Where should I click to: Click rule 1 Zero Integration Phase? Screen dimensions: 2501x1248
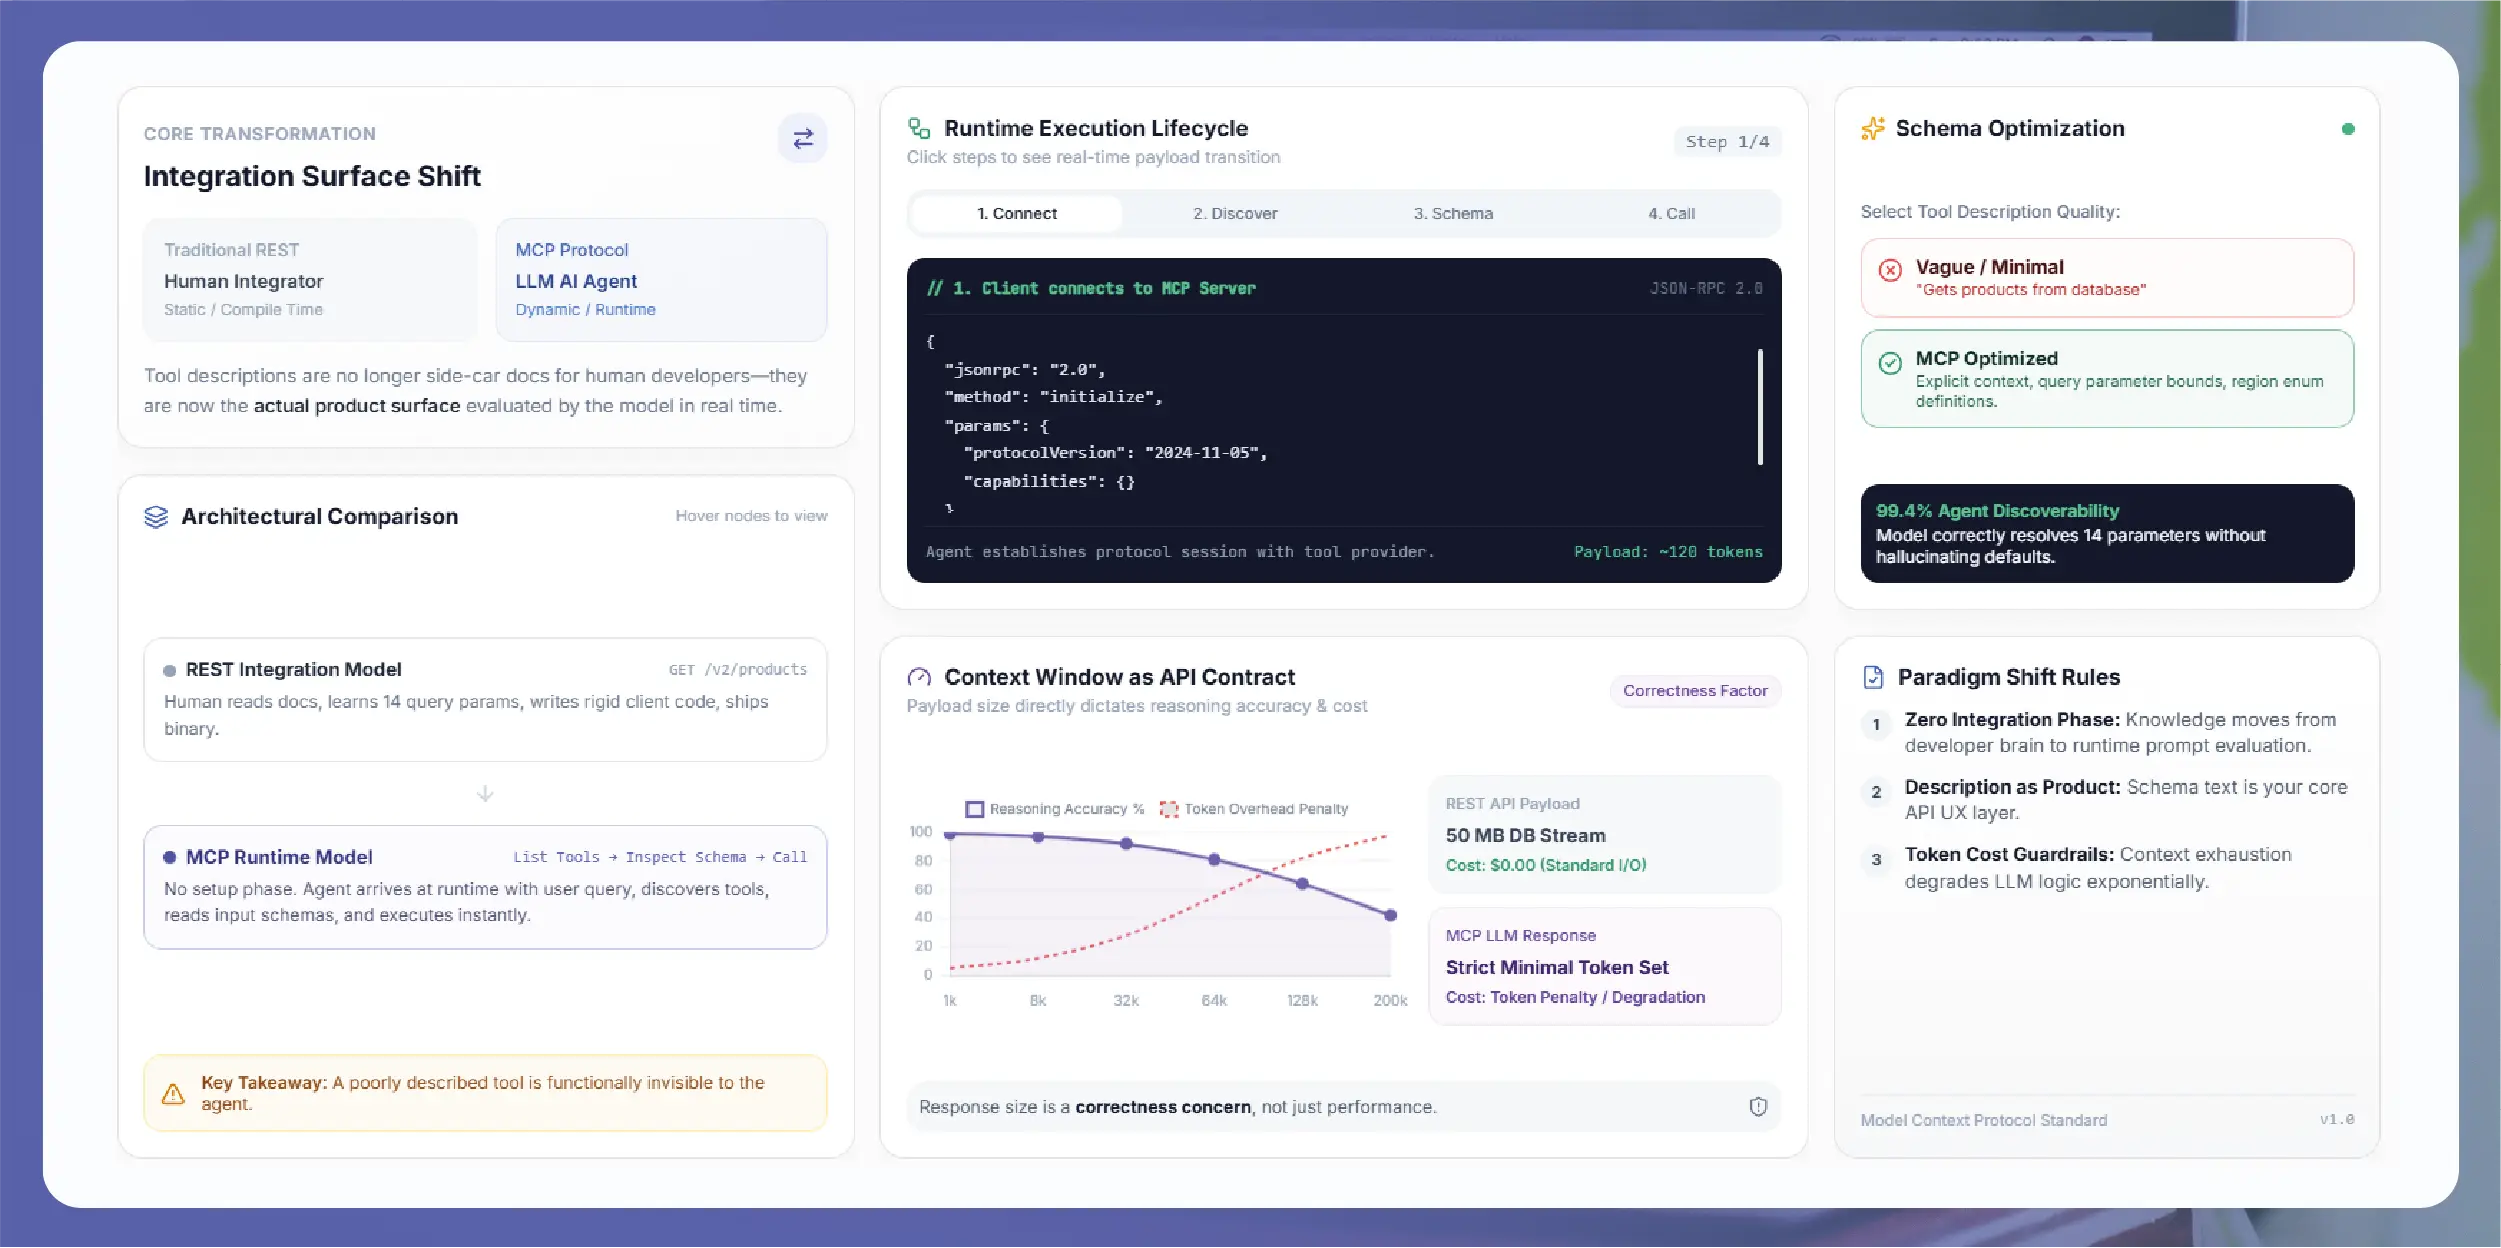coord(2106,733)
